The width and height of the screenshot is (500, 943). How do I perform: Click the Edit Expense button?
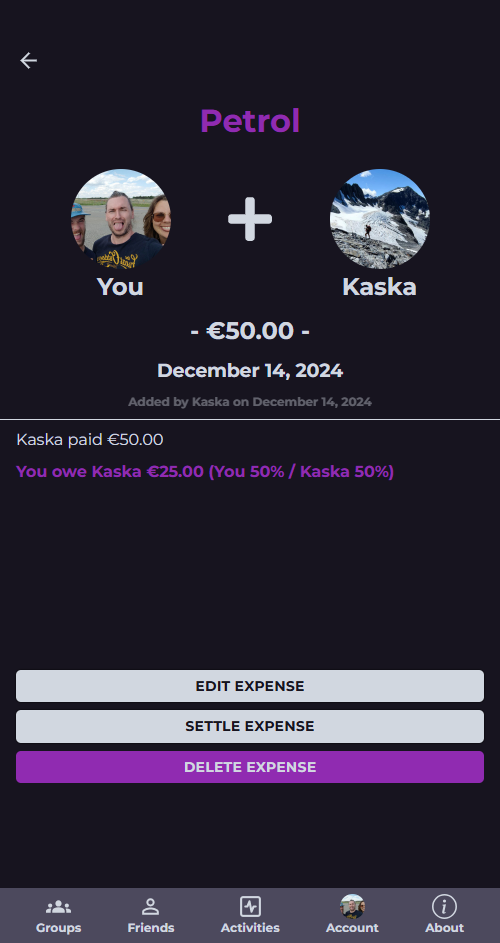click(250, 686)
